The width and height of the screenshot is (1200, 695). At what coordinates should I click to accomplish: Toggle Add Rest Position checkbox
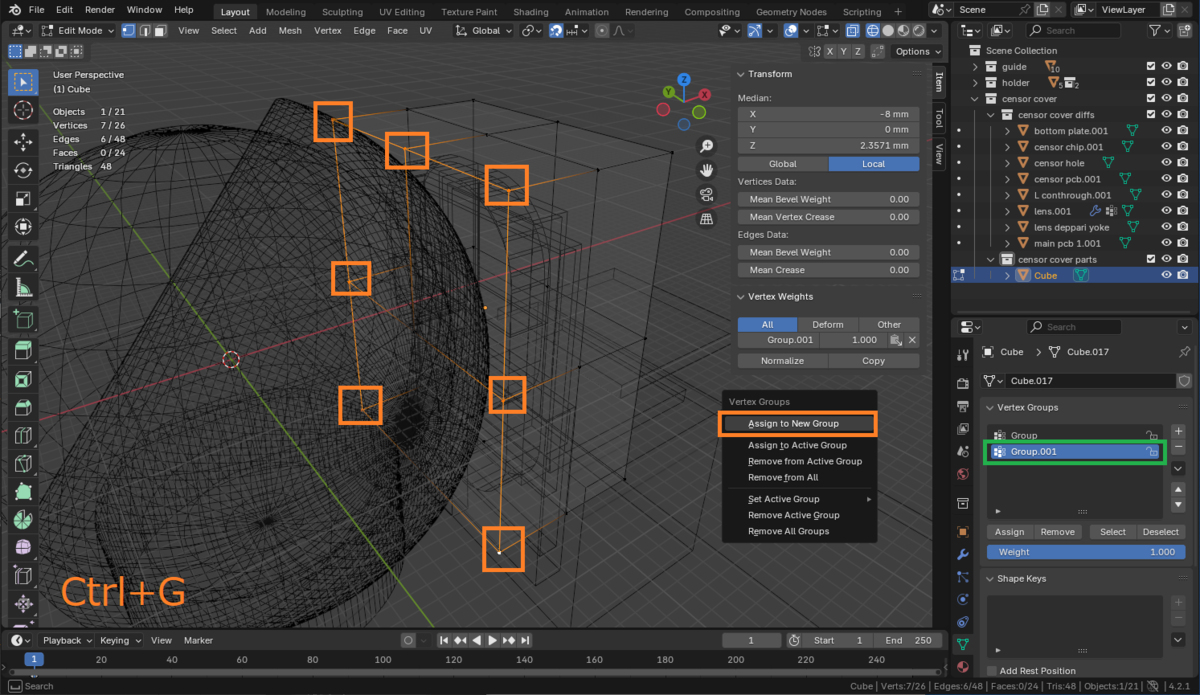[991, 671]
